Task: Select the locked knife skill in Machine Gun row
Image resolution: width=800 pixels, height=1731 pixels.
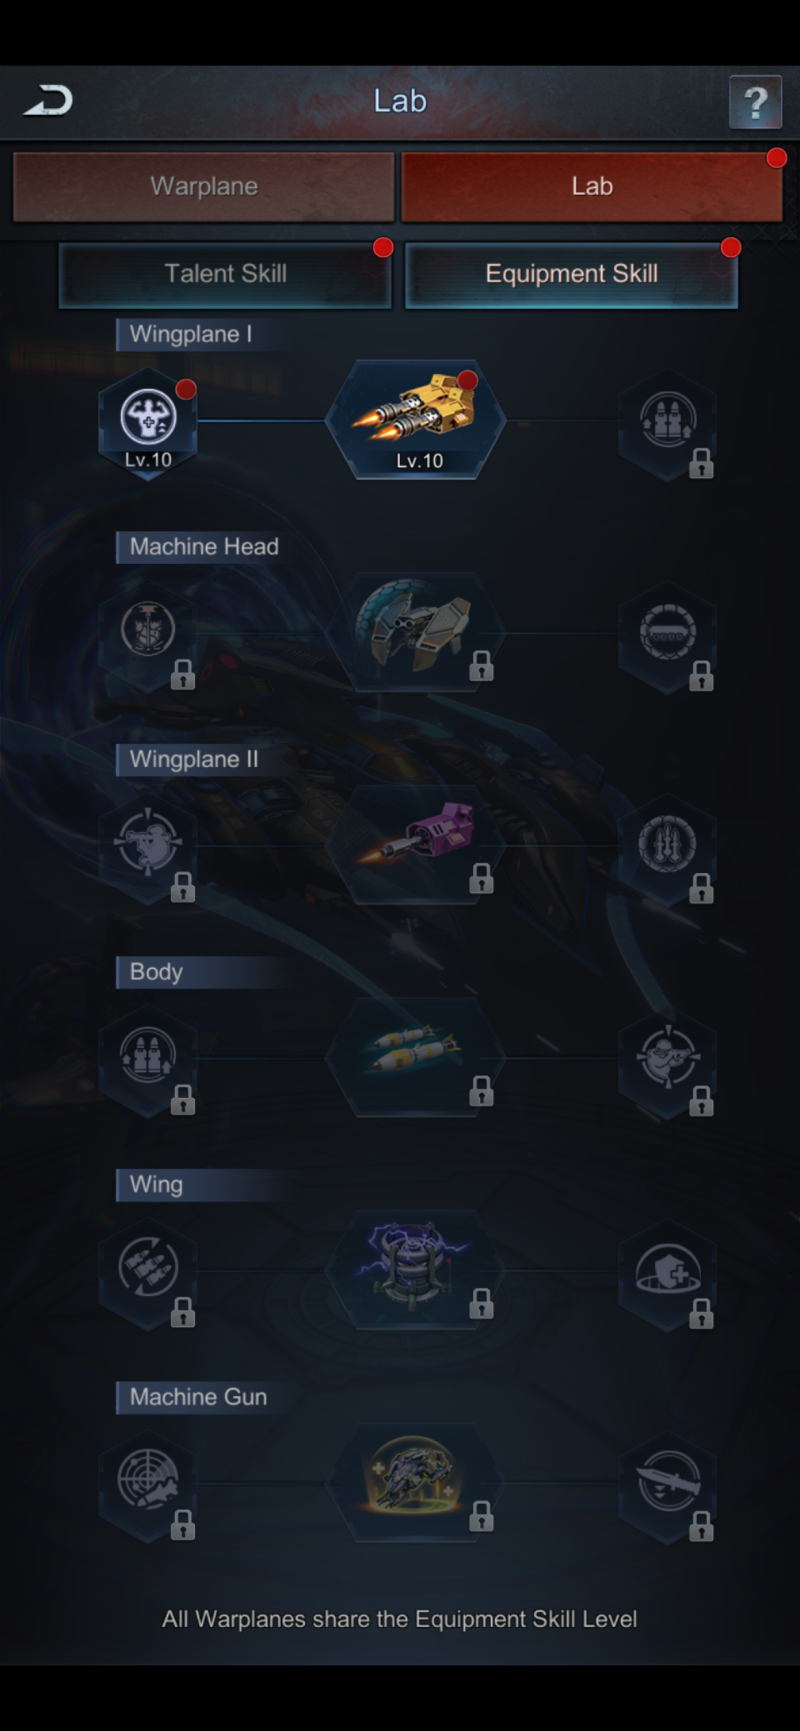Action: coord(668,1483)
